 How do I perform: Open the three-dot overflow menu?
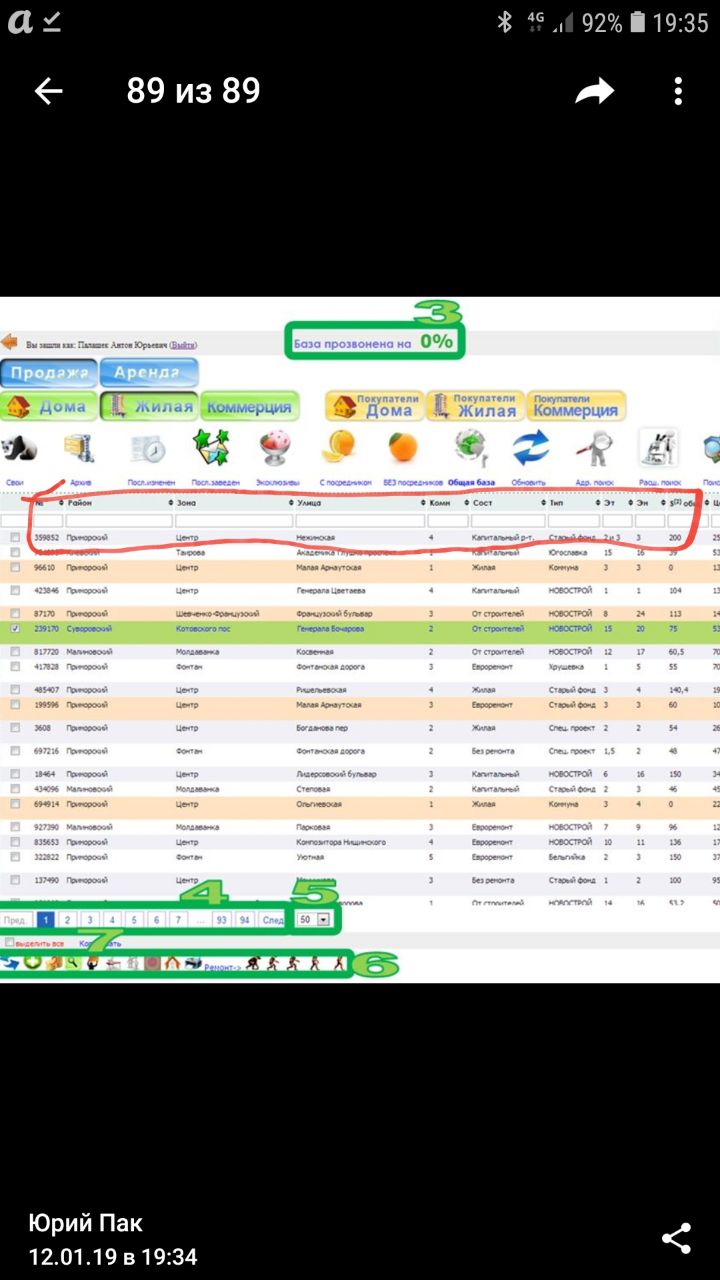678,92
